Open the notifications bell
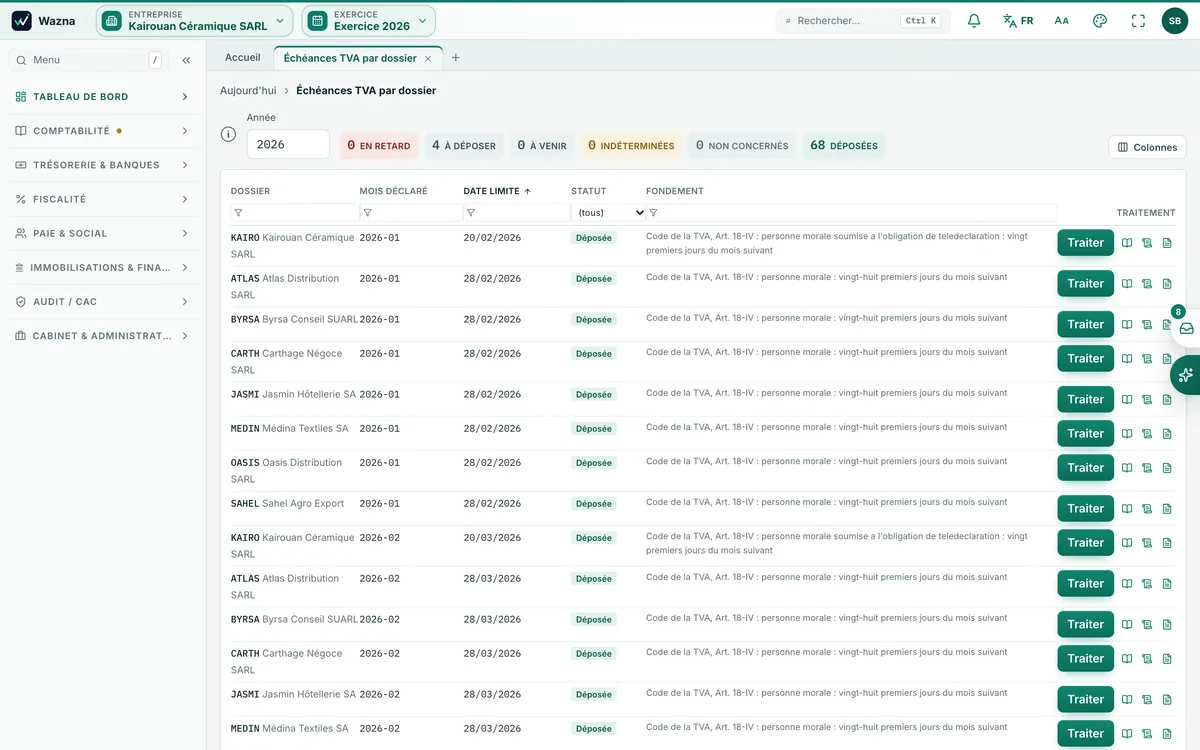Image resolution: width=1200 pixels, height=750 pixels. (x=974, y=21)
